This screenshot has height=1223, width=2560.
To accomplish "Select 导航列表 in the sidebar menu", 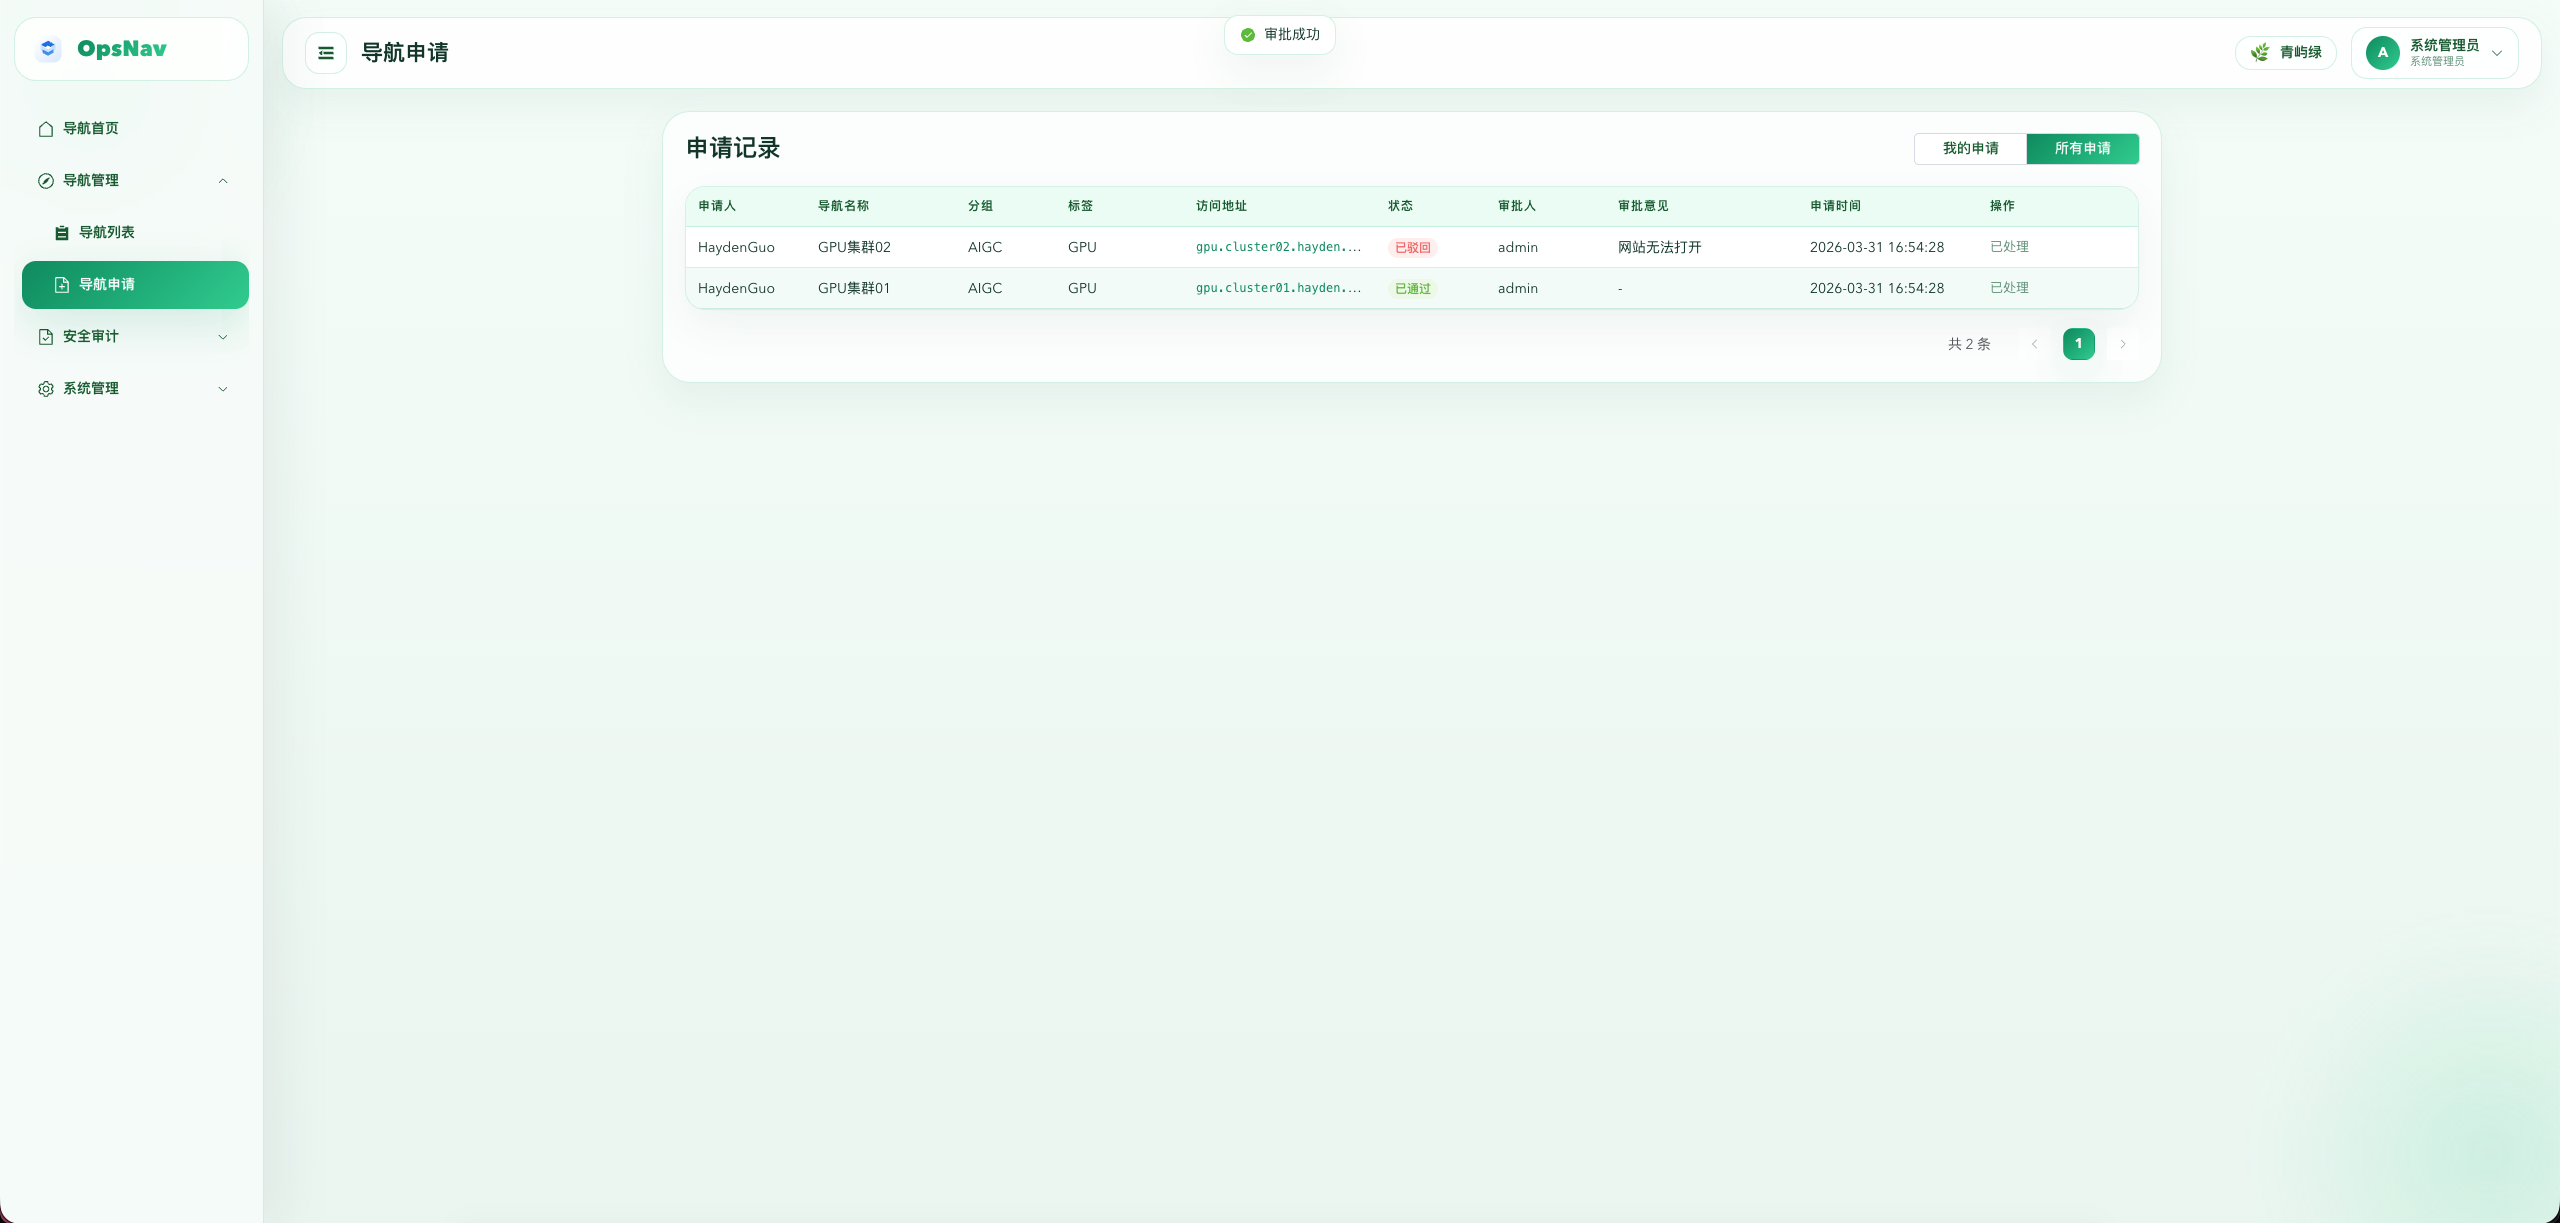I will (107, 231).
